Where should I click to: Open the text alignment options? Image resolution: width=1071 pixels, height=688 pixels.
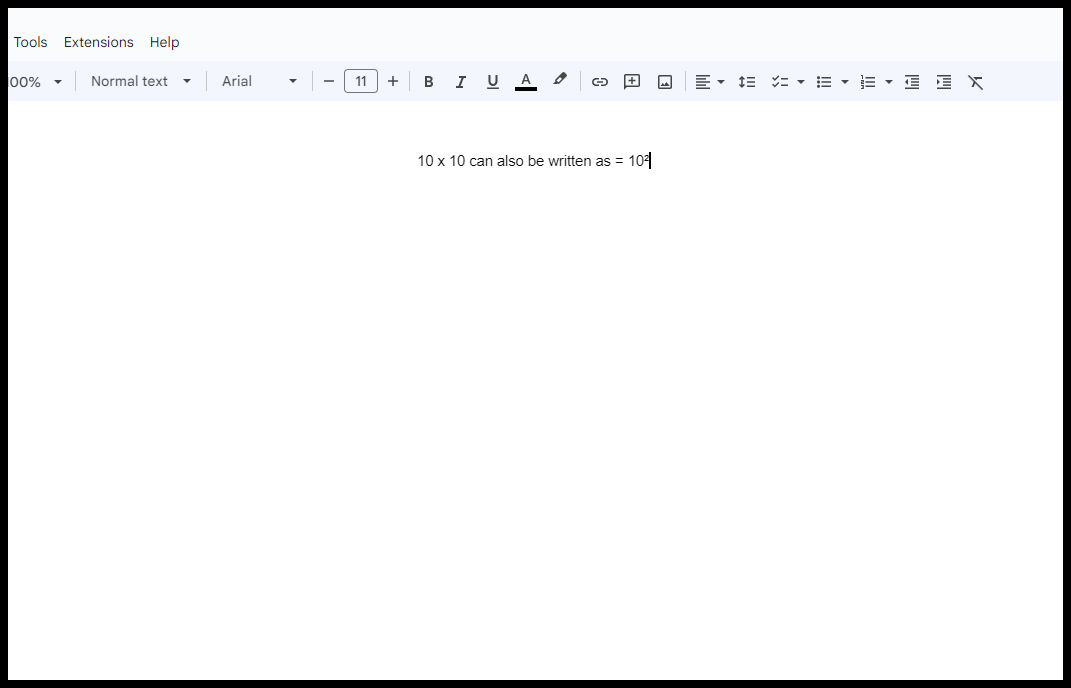click(x=710, y=82)
